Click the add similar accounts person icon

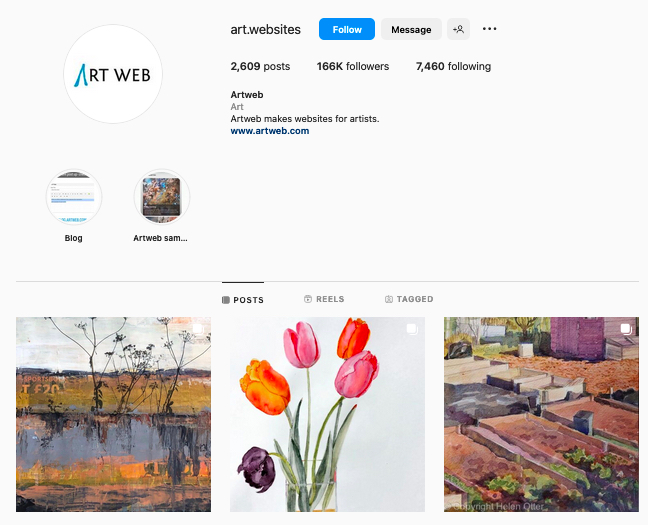[x=458, y=29]
